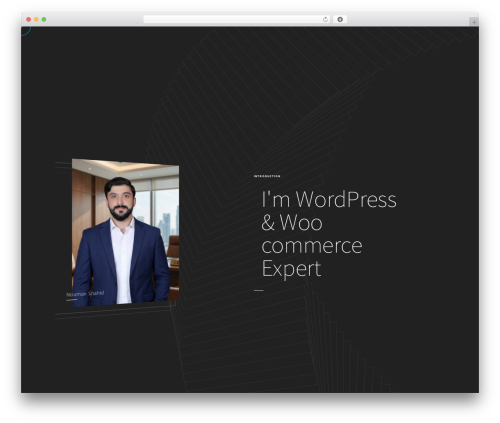
Task: Click the download icon beside address bar
Action: tap(340, 19)
